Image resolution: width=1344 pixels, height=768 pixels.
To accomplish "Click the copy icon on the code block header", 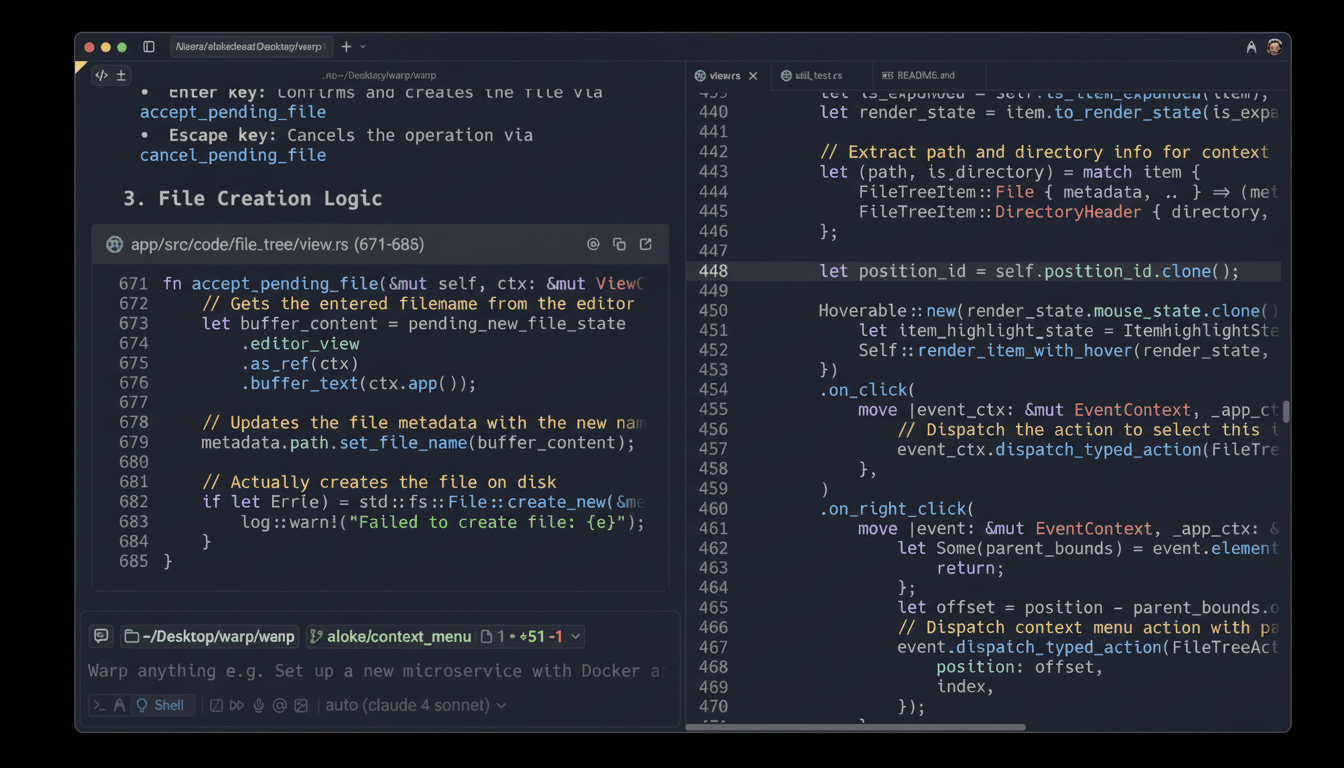I will pyautogui.click(x=618, y=244).
